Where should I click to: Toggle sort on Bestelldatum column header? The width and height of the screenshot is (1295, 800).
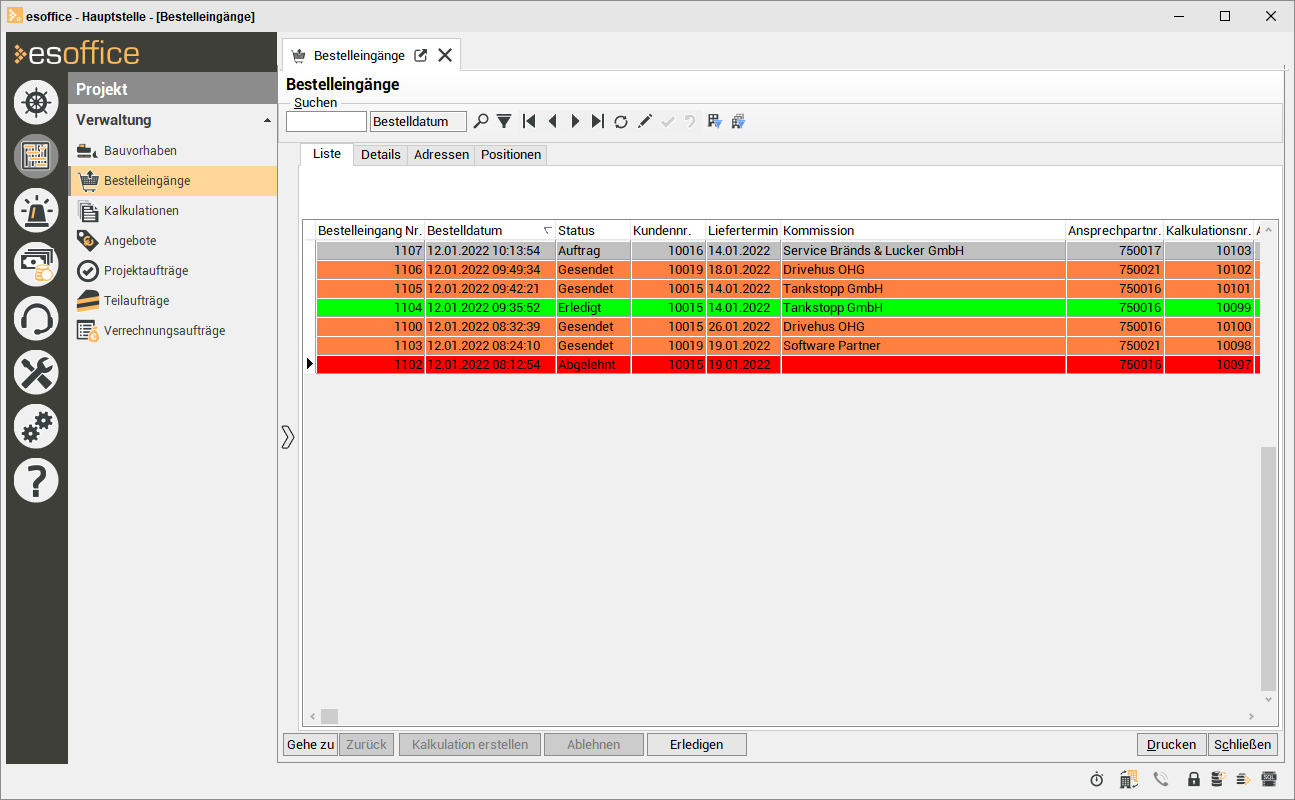coord(490,231)
